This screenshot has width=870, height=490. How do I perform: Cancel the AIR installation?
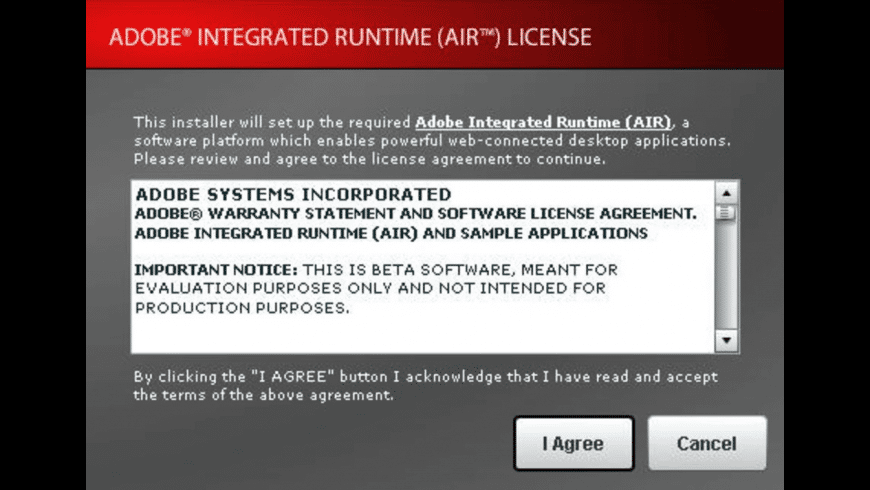[707, 443]
